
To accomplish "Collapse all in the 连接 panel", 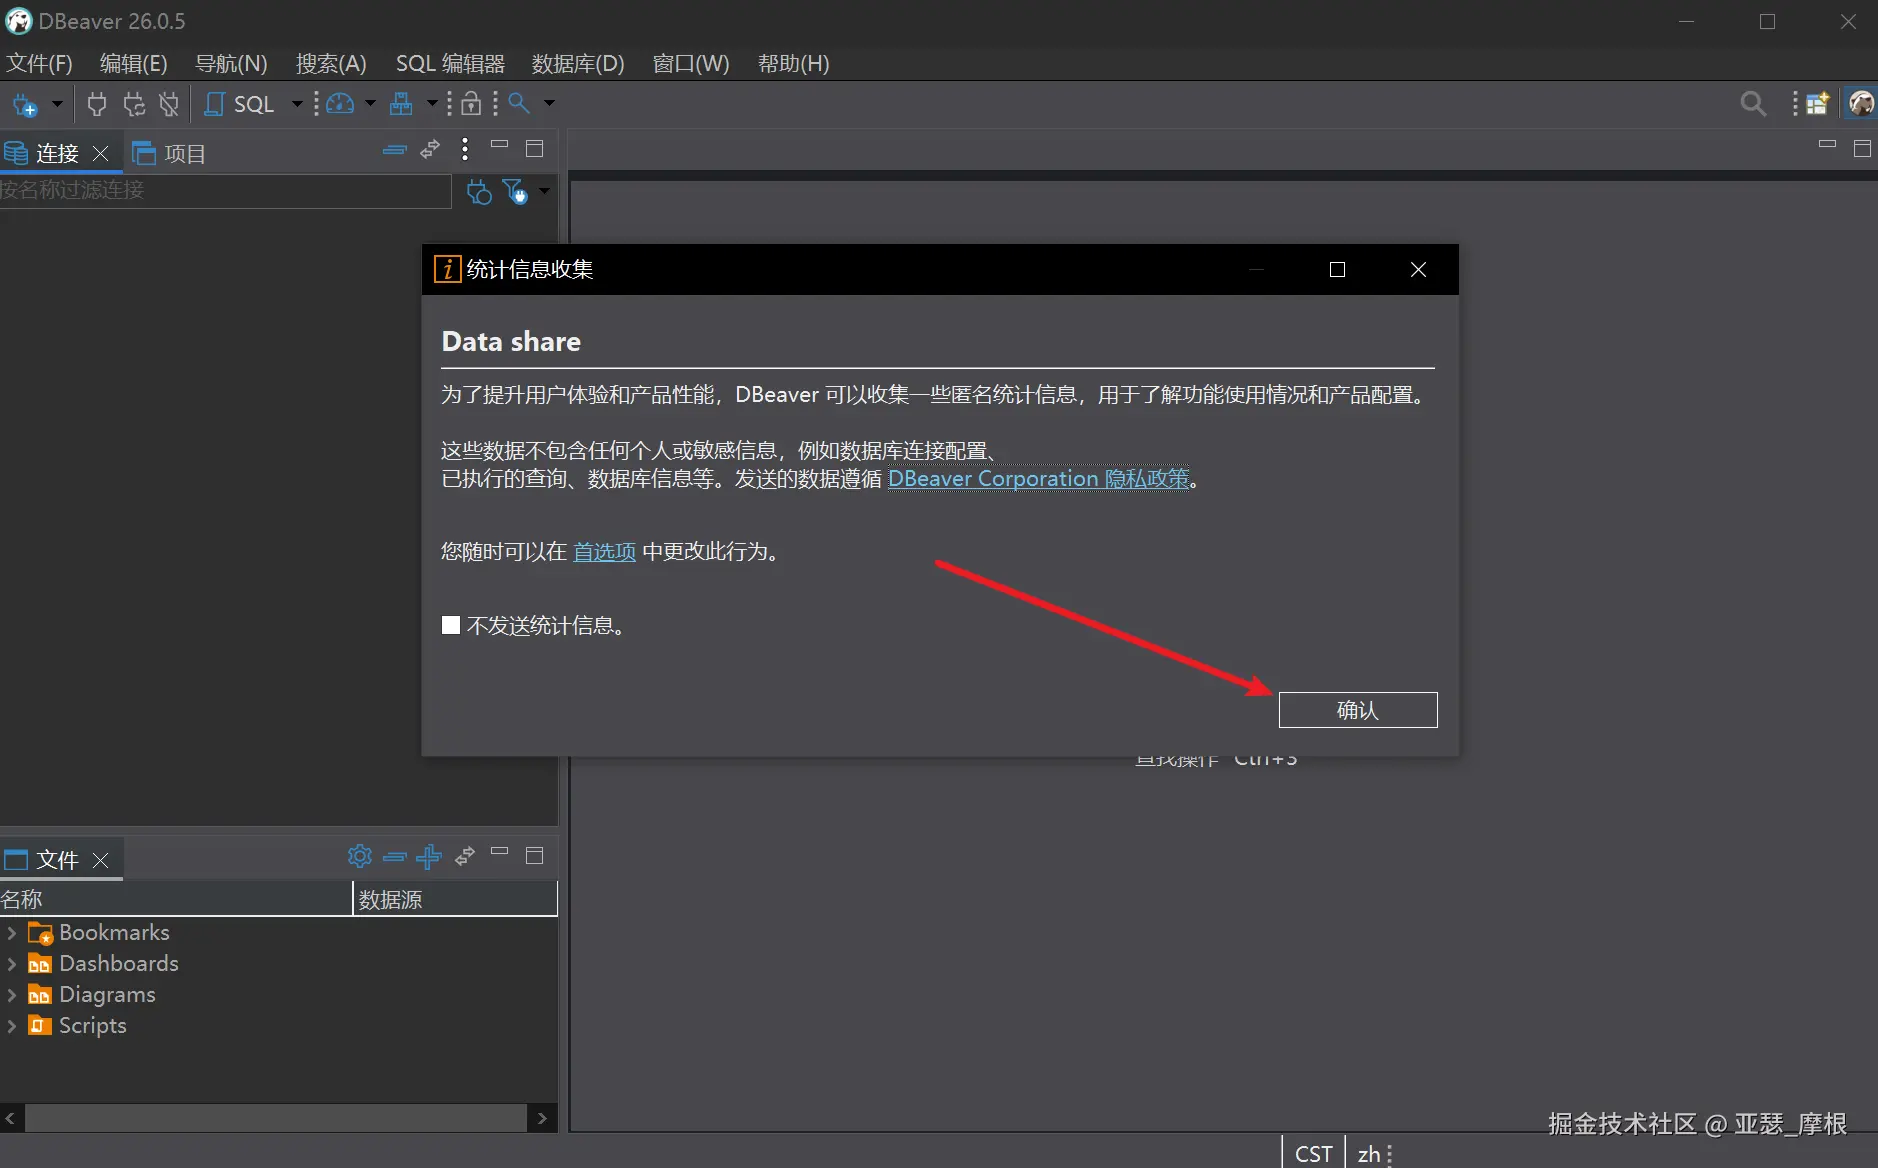I will tap(395, 150).
